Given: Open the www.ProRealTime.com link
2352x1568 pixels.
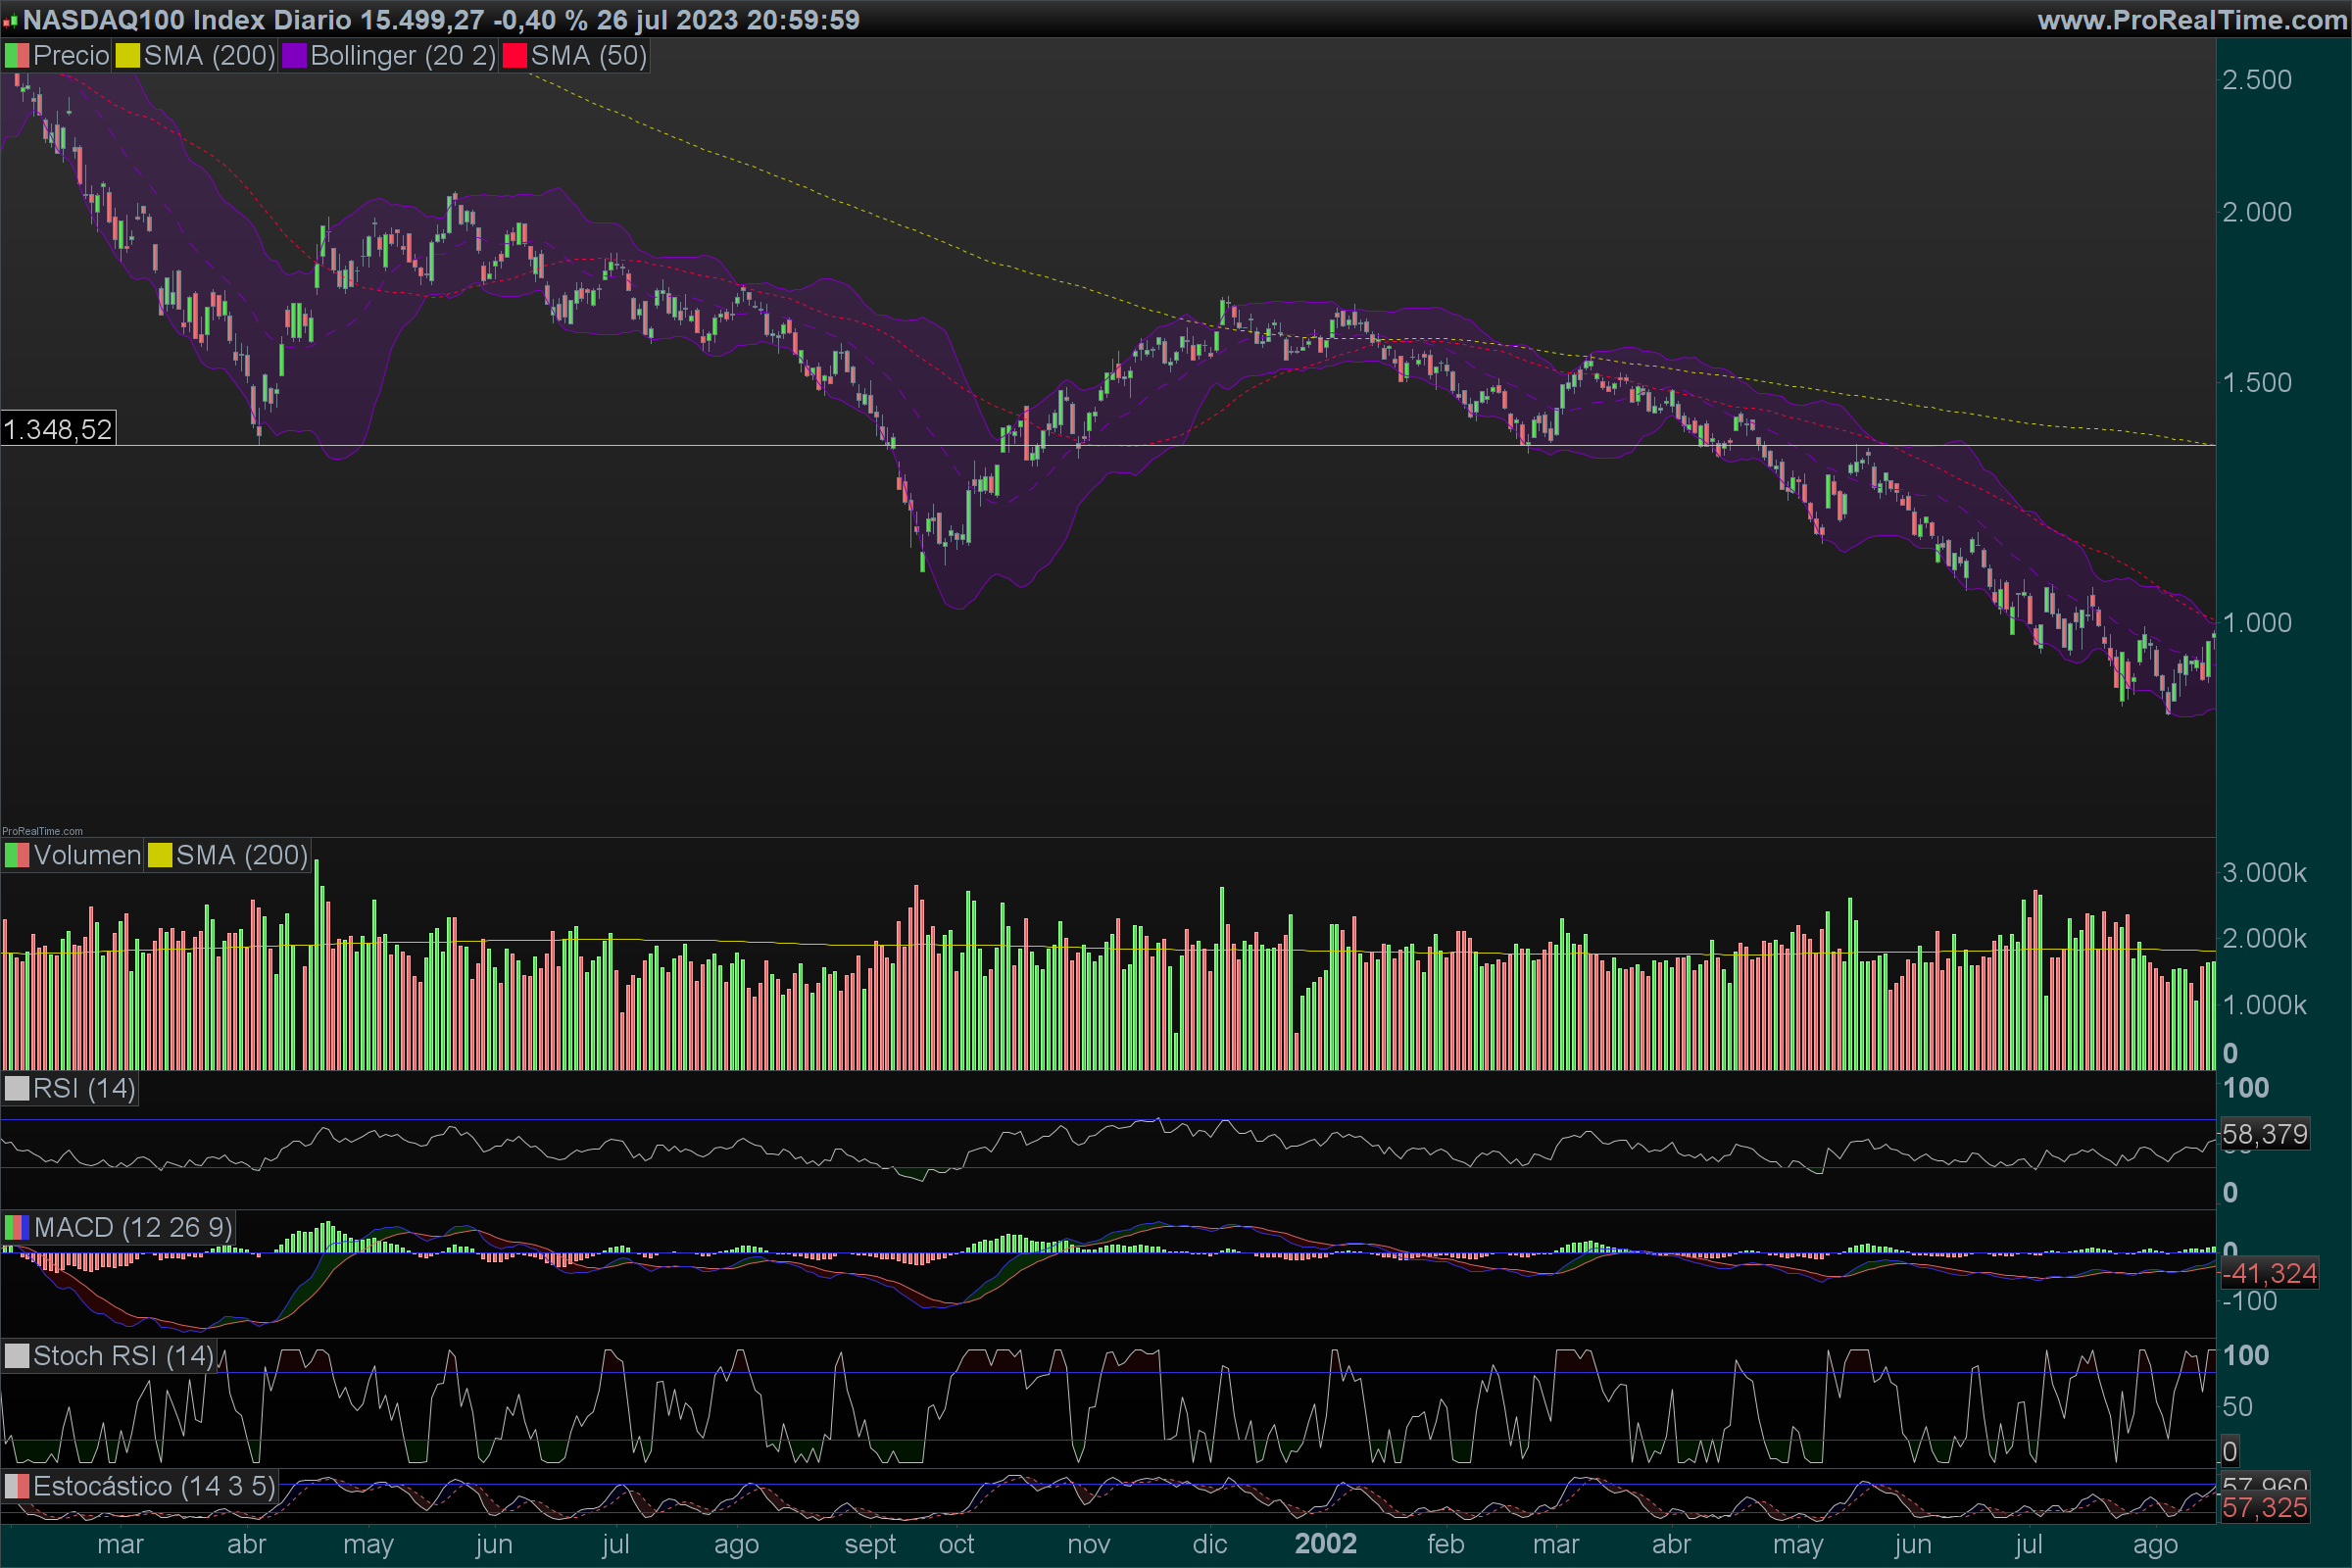Looking at the screenshot, I should (x=2192, y=20).
